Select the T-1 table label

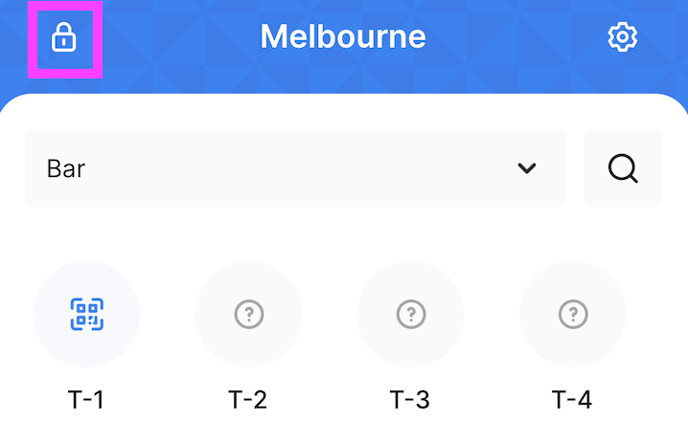[86, 400]
